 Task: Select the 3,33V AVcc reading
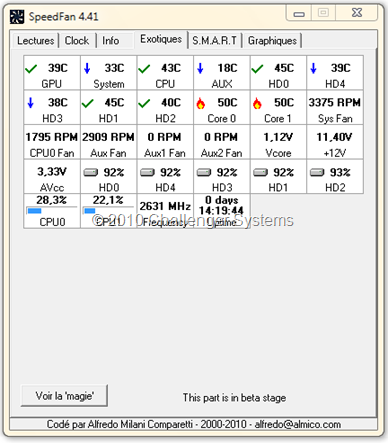[52, 177]
